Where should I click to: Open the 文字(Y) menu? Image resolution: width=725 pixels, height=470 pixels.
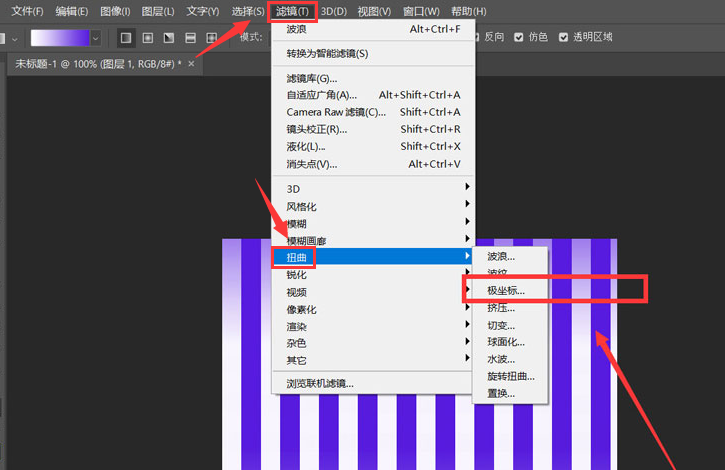(x=203, y=11)
